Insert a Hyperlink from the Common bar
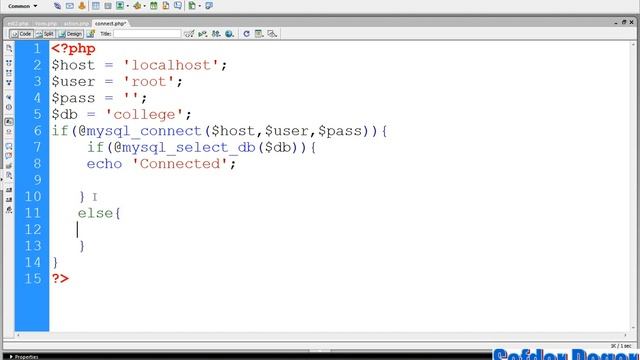 point(58,6)
